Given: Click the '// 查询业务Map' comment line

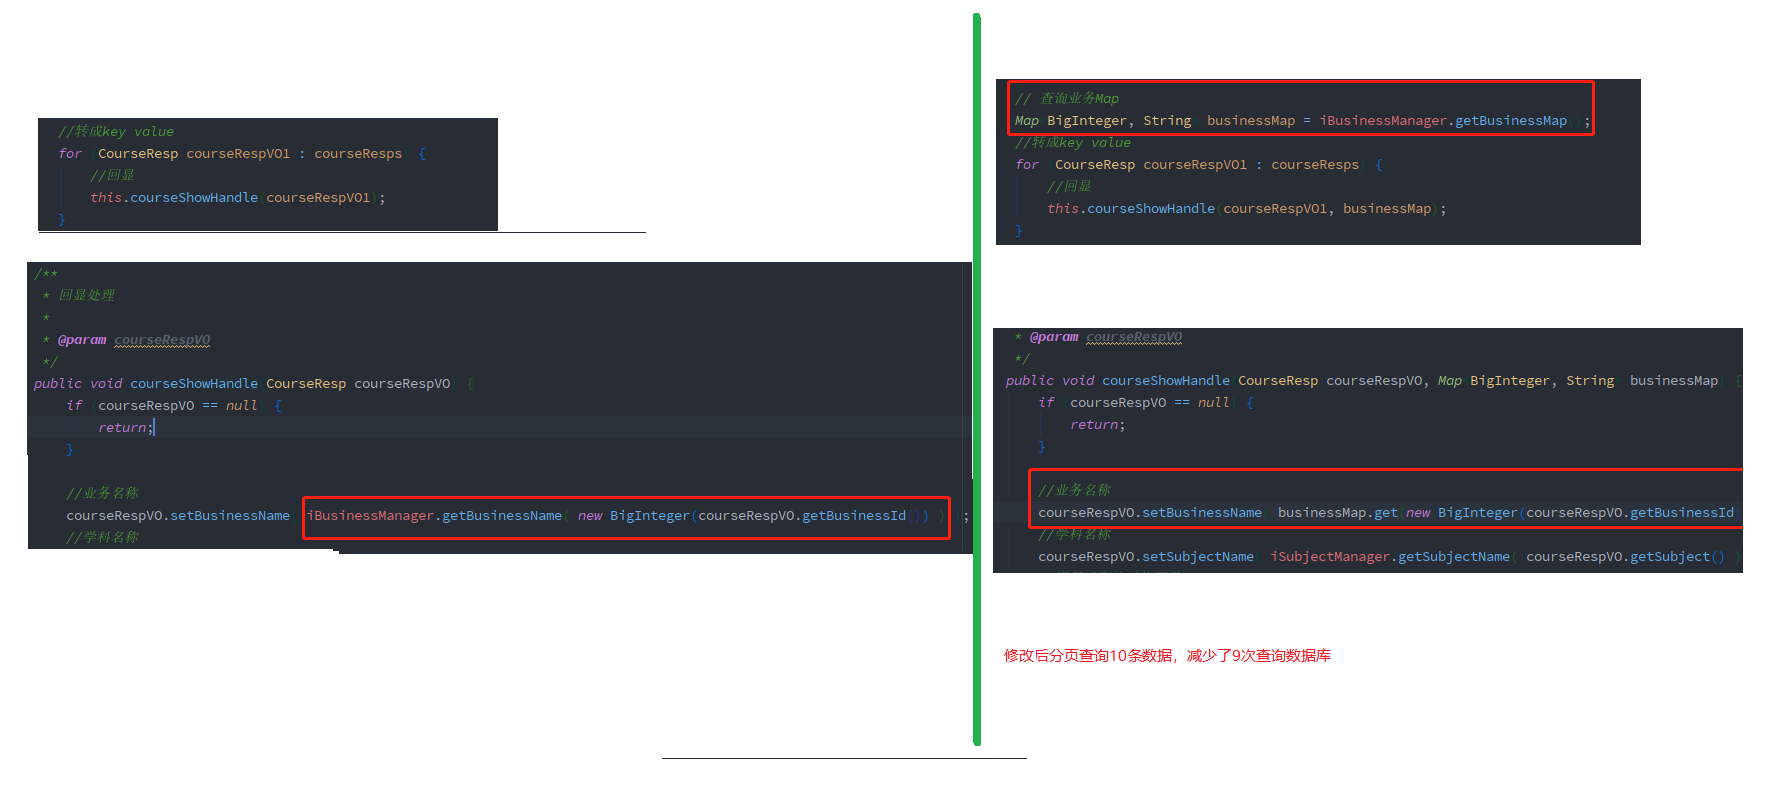Looking at the screenshot, I should [1067, 98].
